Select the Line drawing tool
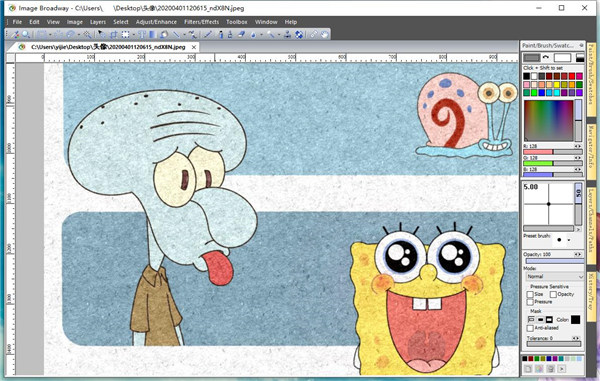The width and height of the screenshot is (600, 381). click(176, 34)
